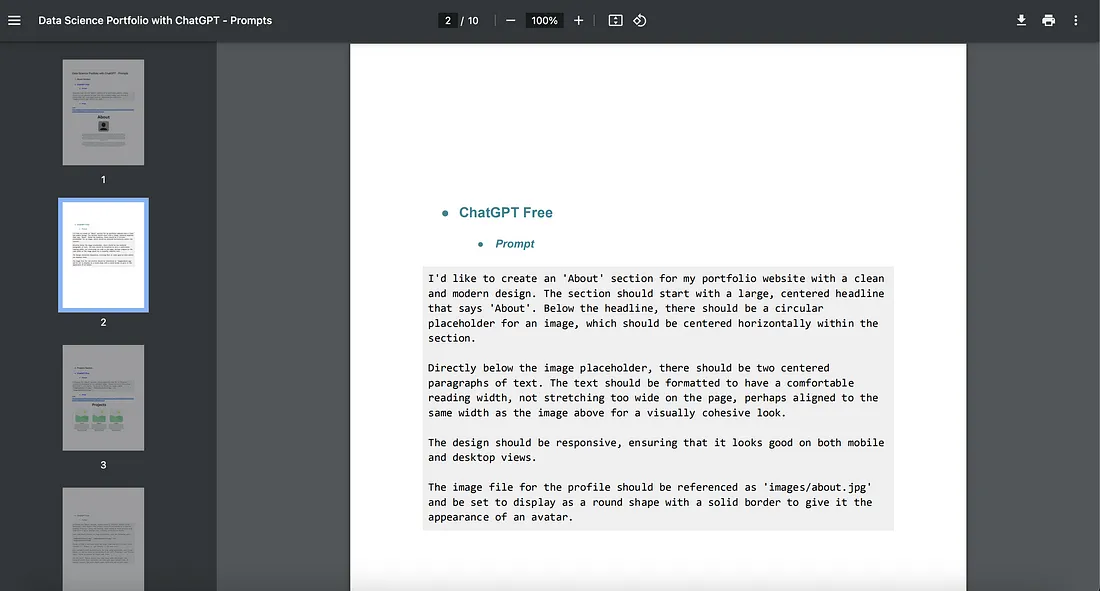The height and width of the screenshot is (591, 1100).
Task: Click the paragraph starting 'I'd like to create'
Action: (x=657, y=308)
